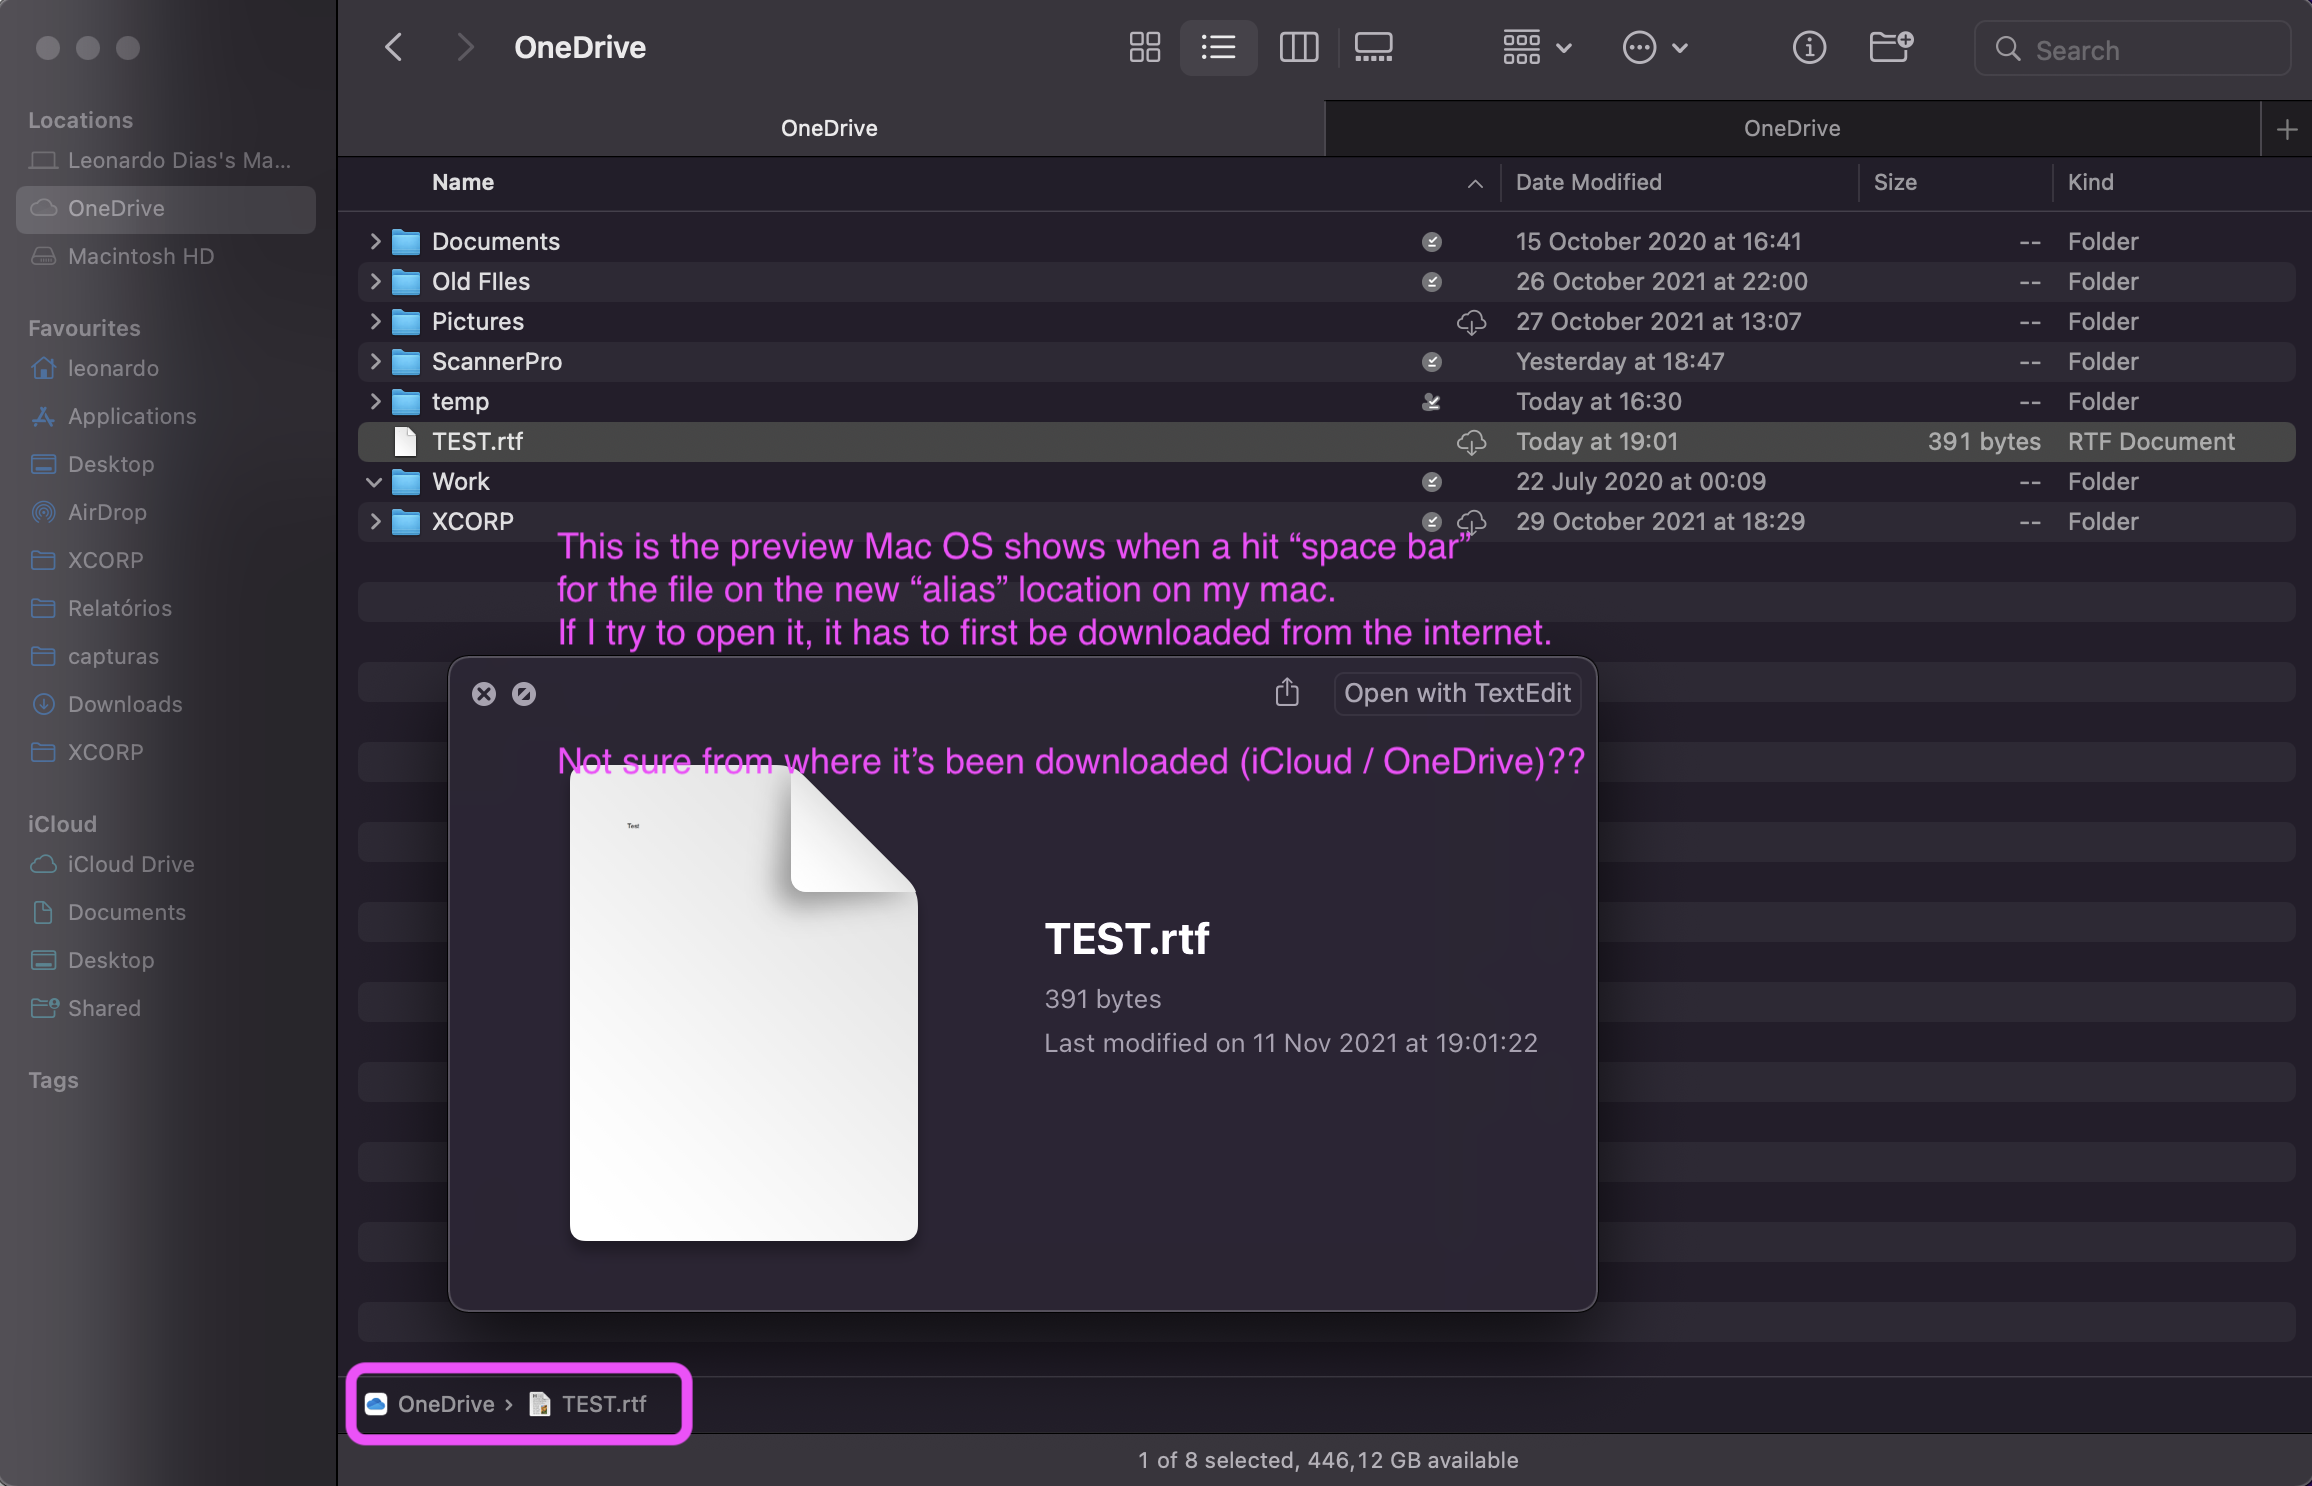The width and height of the screenshot is (2312, 1486).
Task: Click the New Folder toolbar icon
Action: tap(1890, 47)
